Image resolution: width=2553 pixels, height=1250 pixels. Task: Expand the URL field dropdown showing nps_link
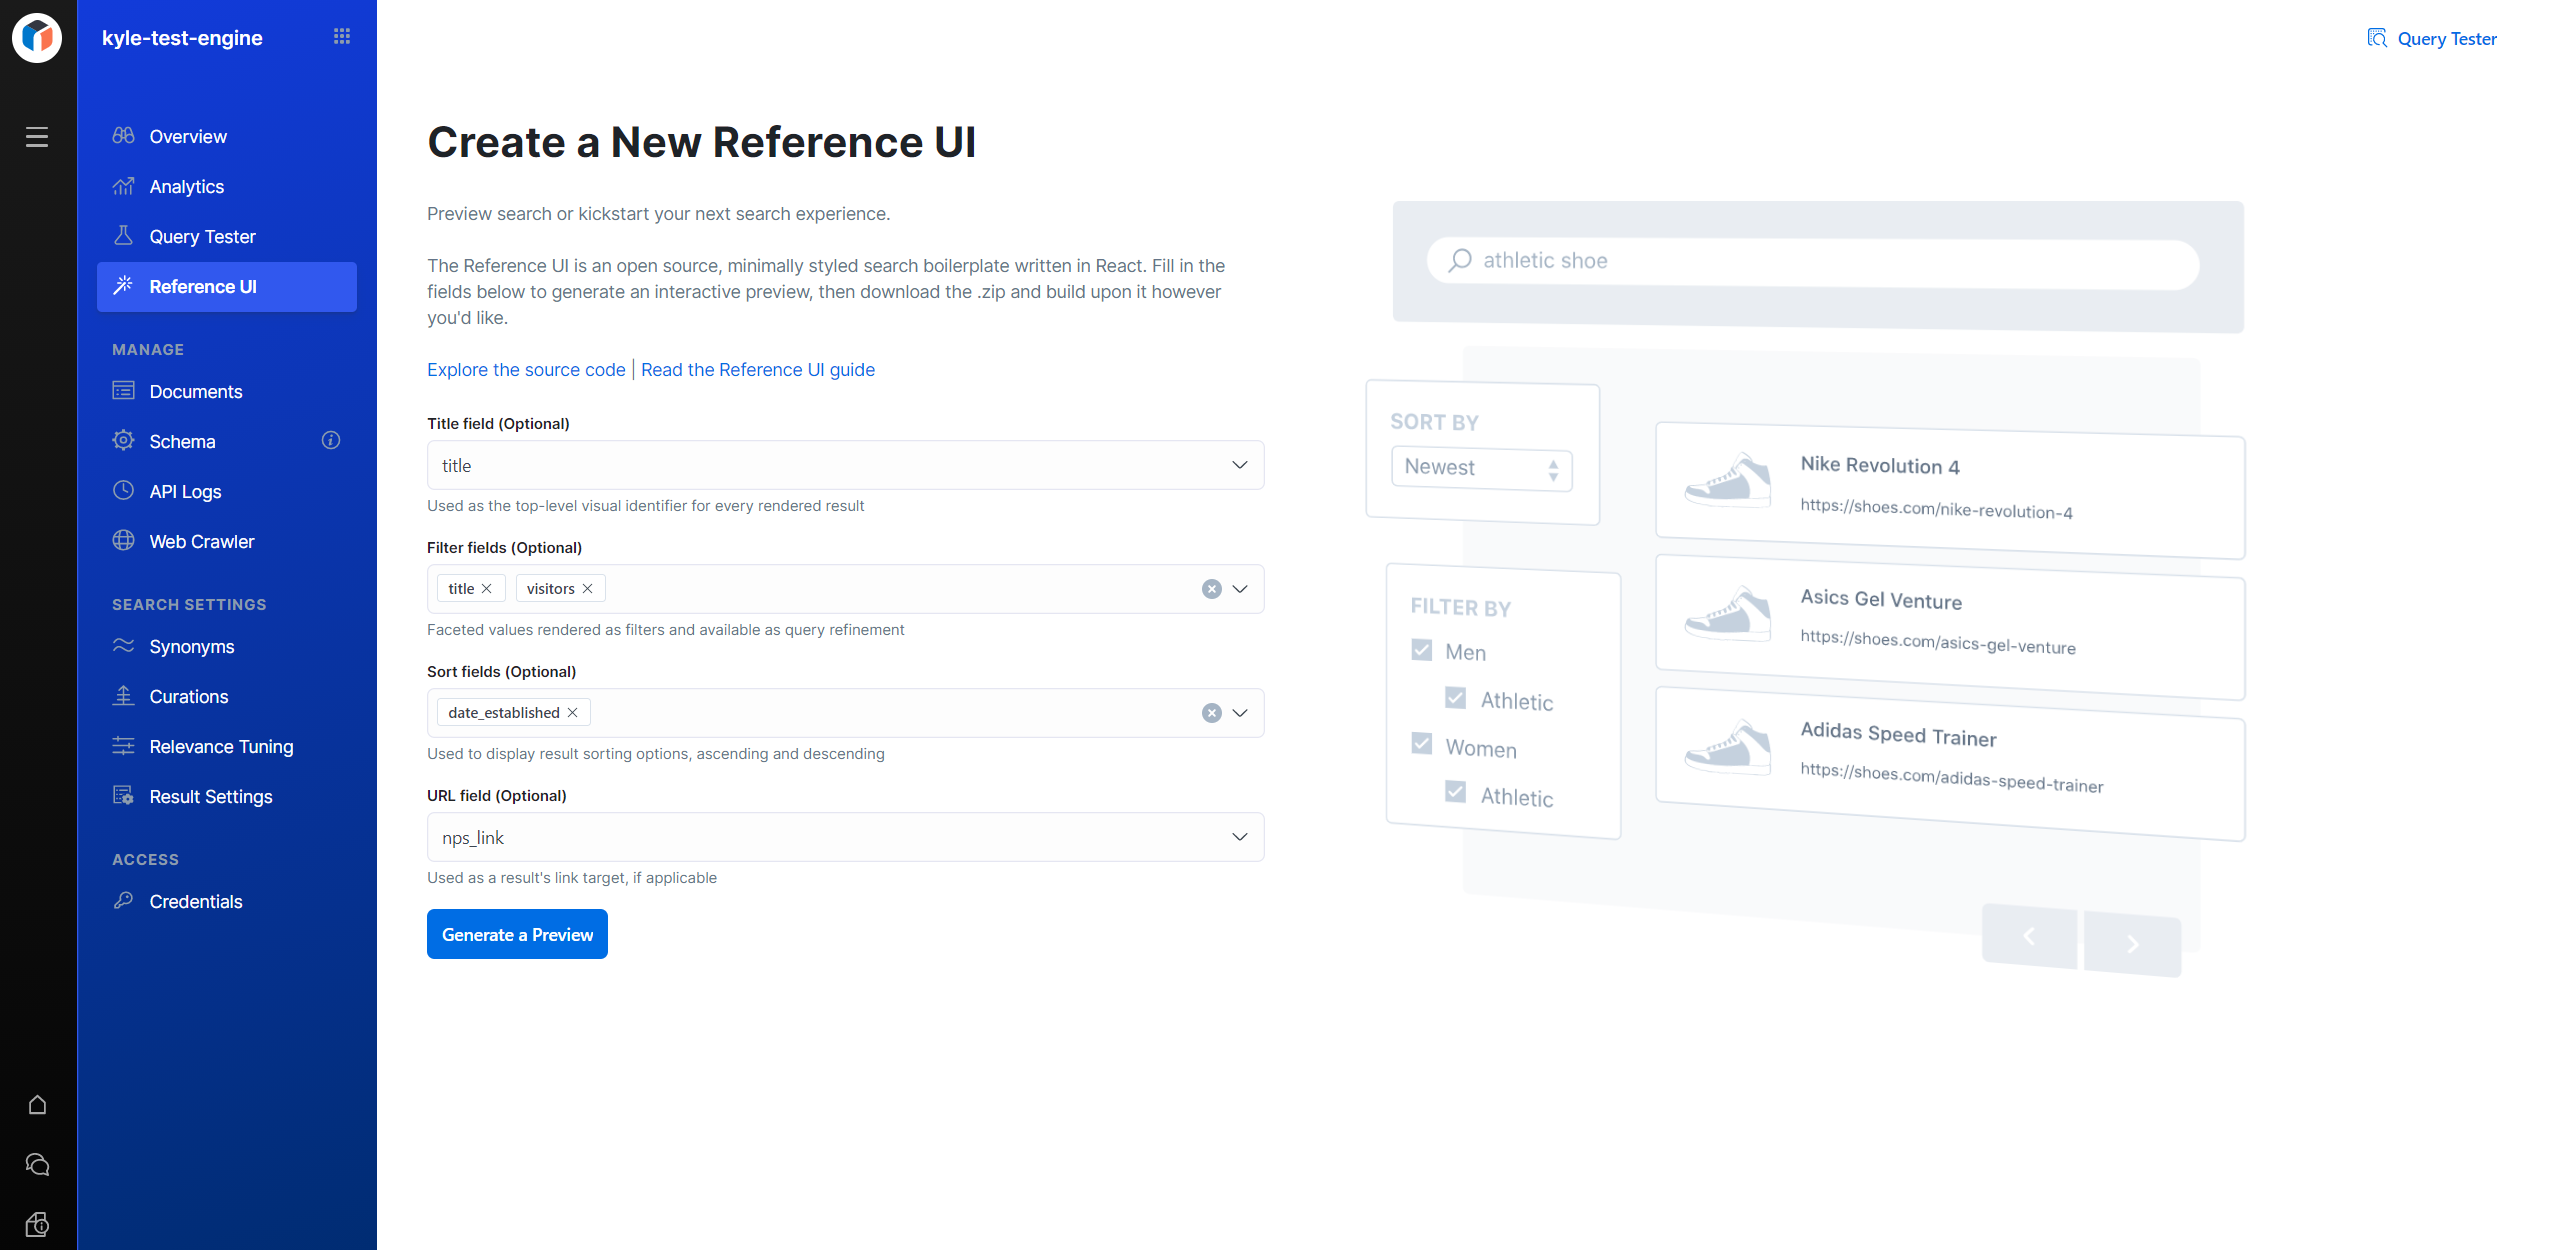pyautogui.click(x=1239, y=837)
